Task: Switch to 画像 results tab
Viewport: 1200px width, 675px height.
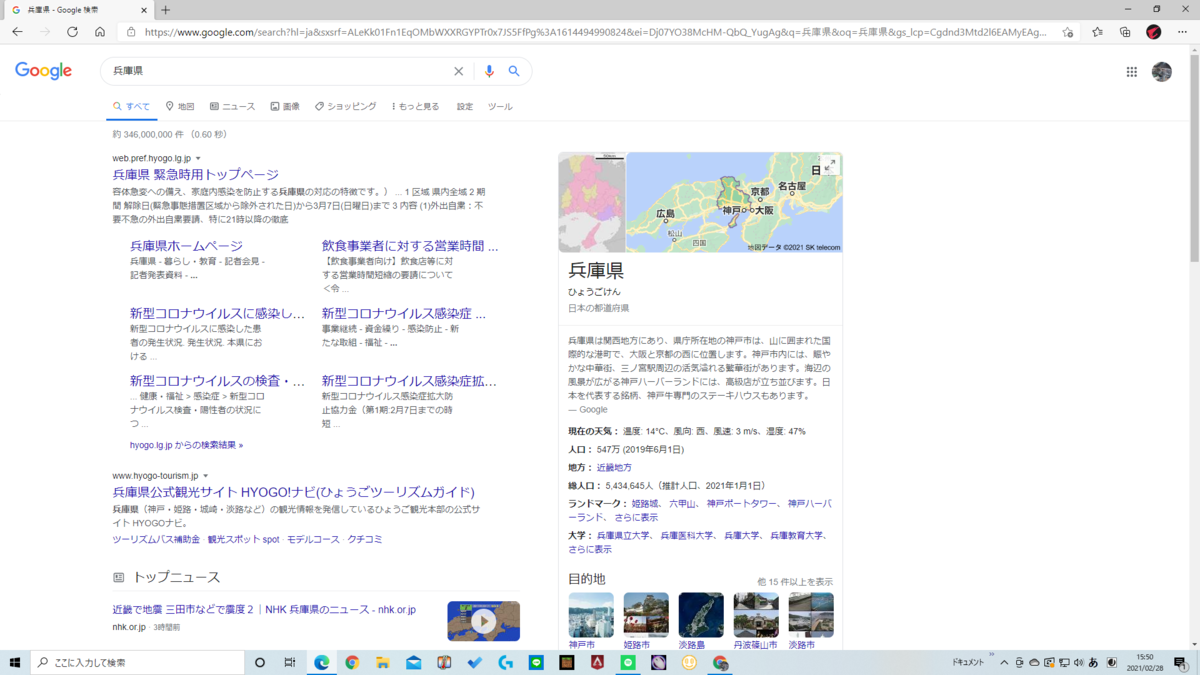Action: (x=285, y=106)
